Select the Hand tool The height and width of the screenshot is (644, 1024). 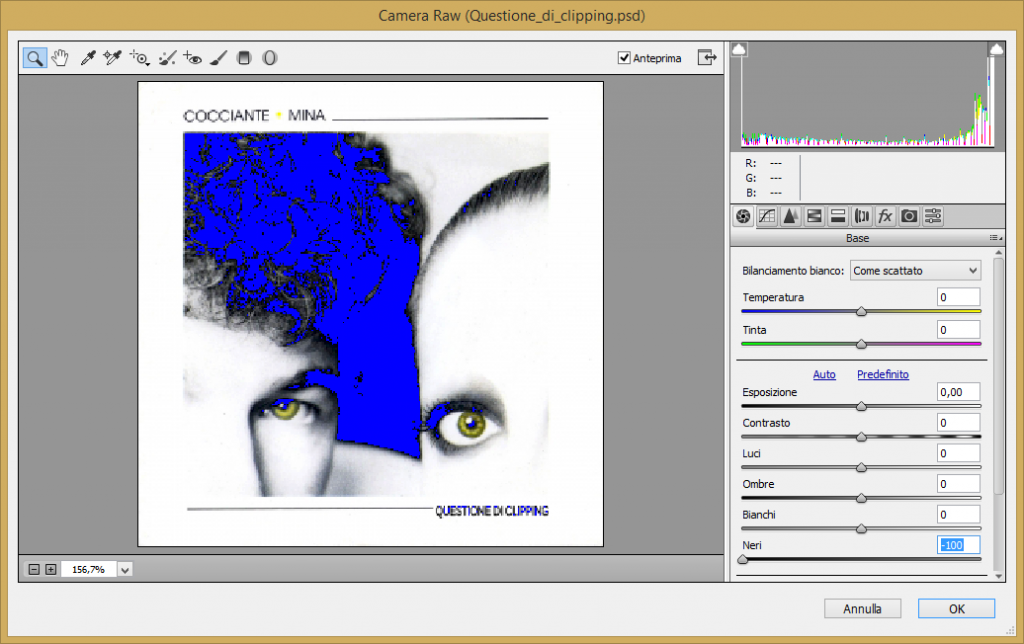(x=60, y=58)
